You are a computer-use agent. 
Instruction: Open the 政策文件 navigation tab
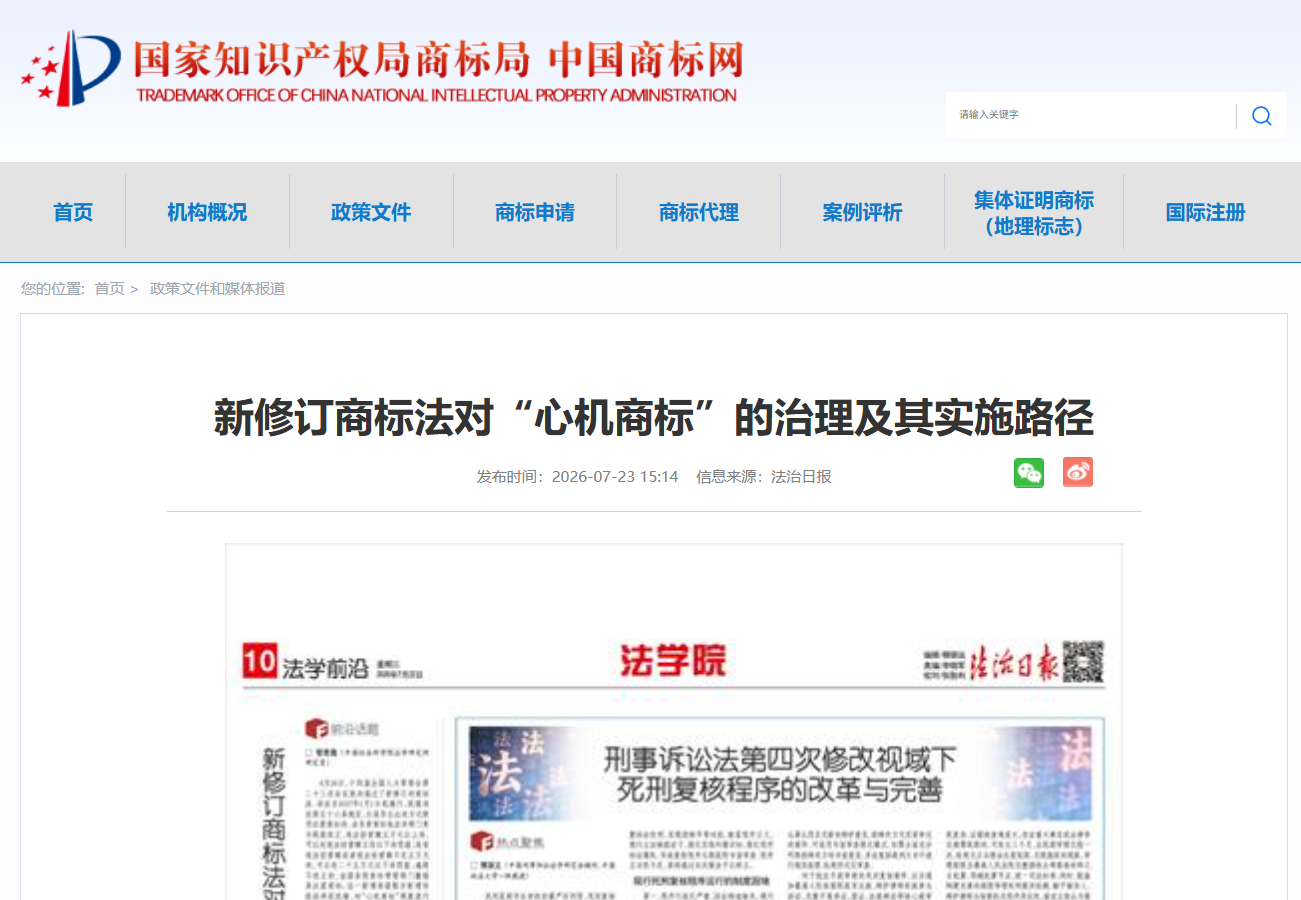[x=371, y=212]
